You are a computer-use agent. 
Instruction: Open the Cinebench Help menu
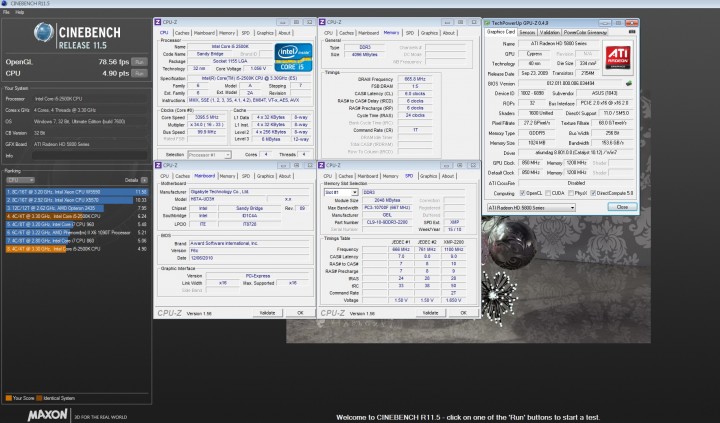click(20, 12)
